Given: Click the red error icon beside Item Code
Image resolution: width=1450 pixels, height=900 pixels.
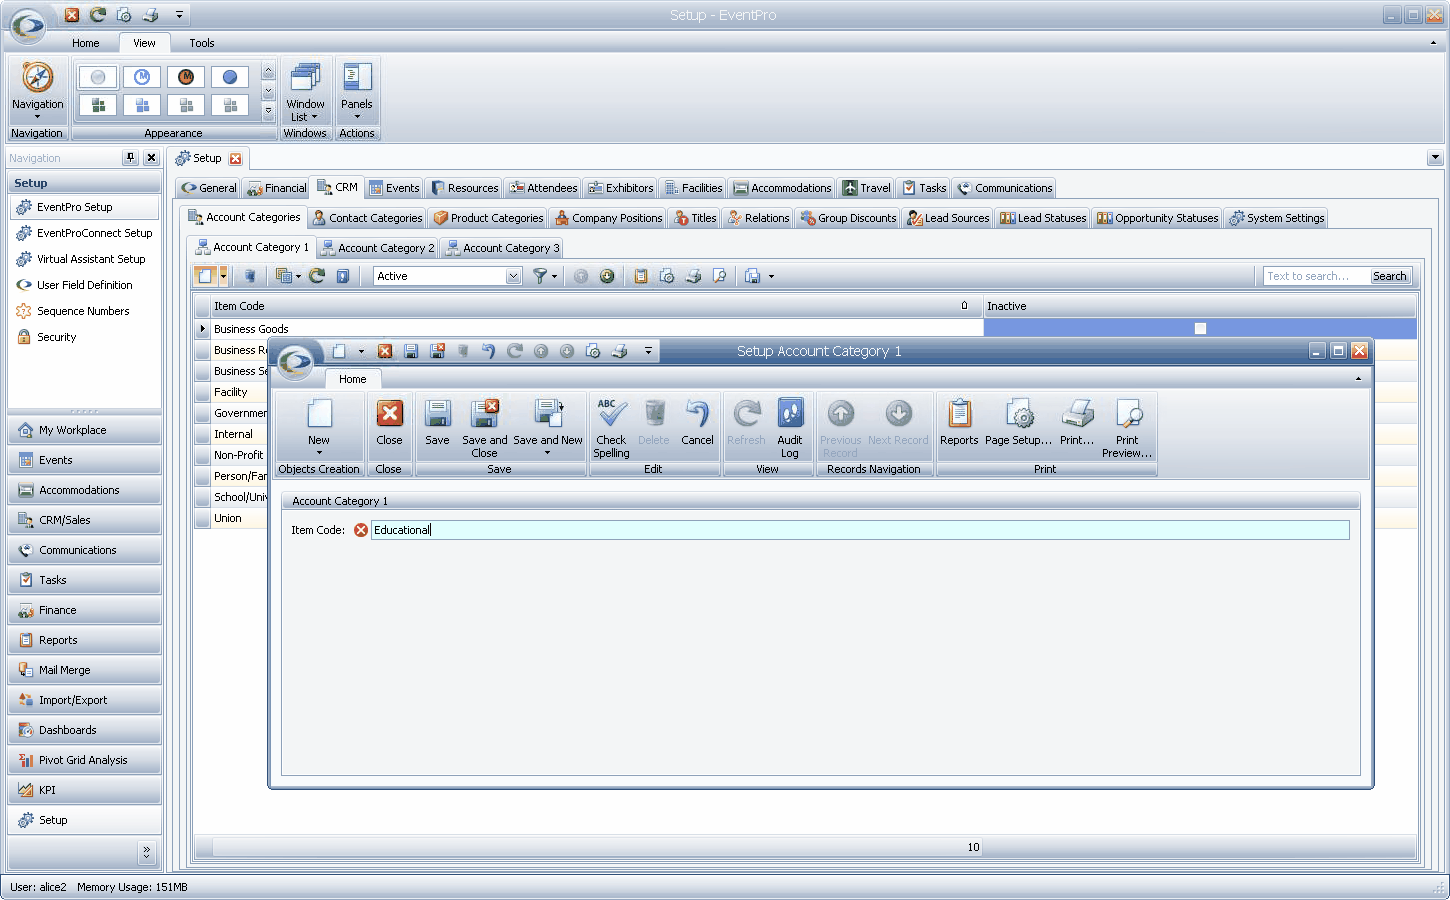Looking at the screenshot, I should (361, 530).
